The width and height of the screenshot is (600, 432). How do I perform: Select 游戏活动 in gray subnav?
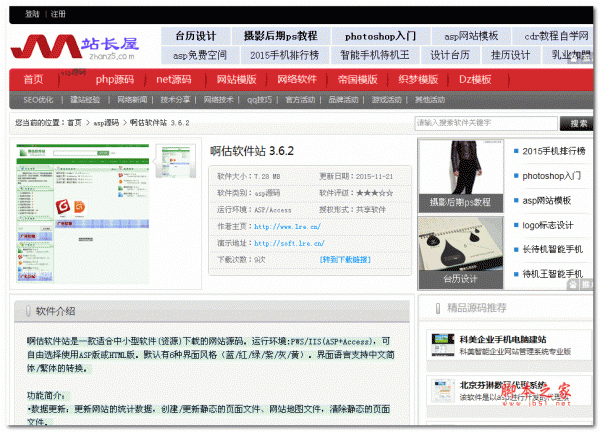[x=386, y=100]
